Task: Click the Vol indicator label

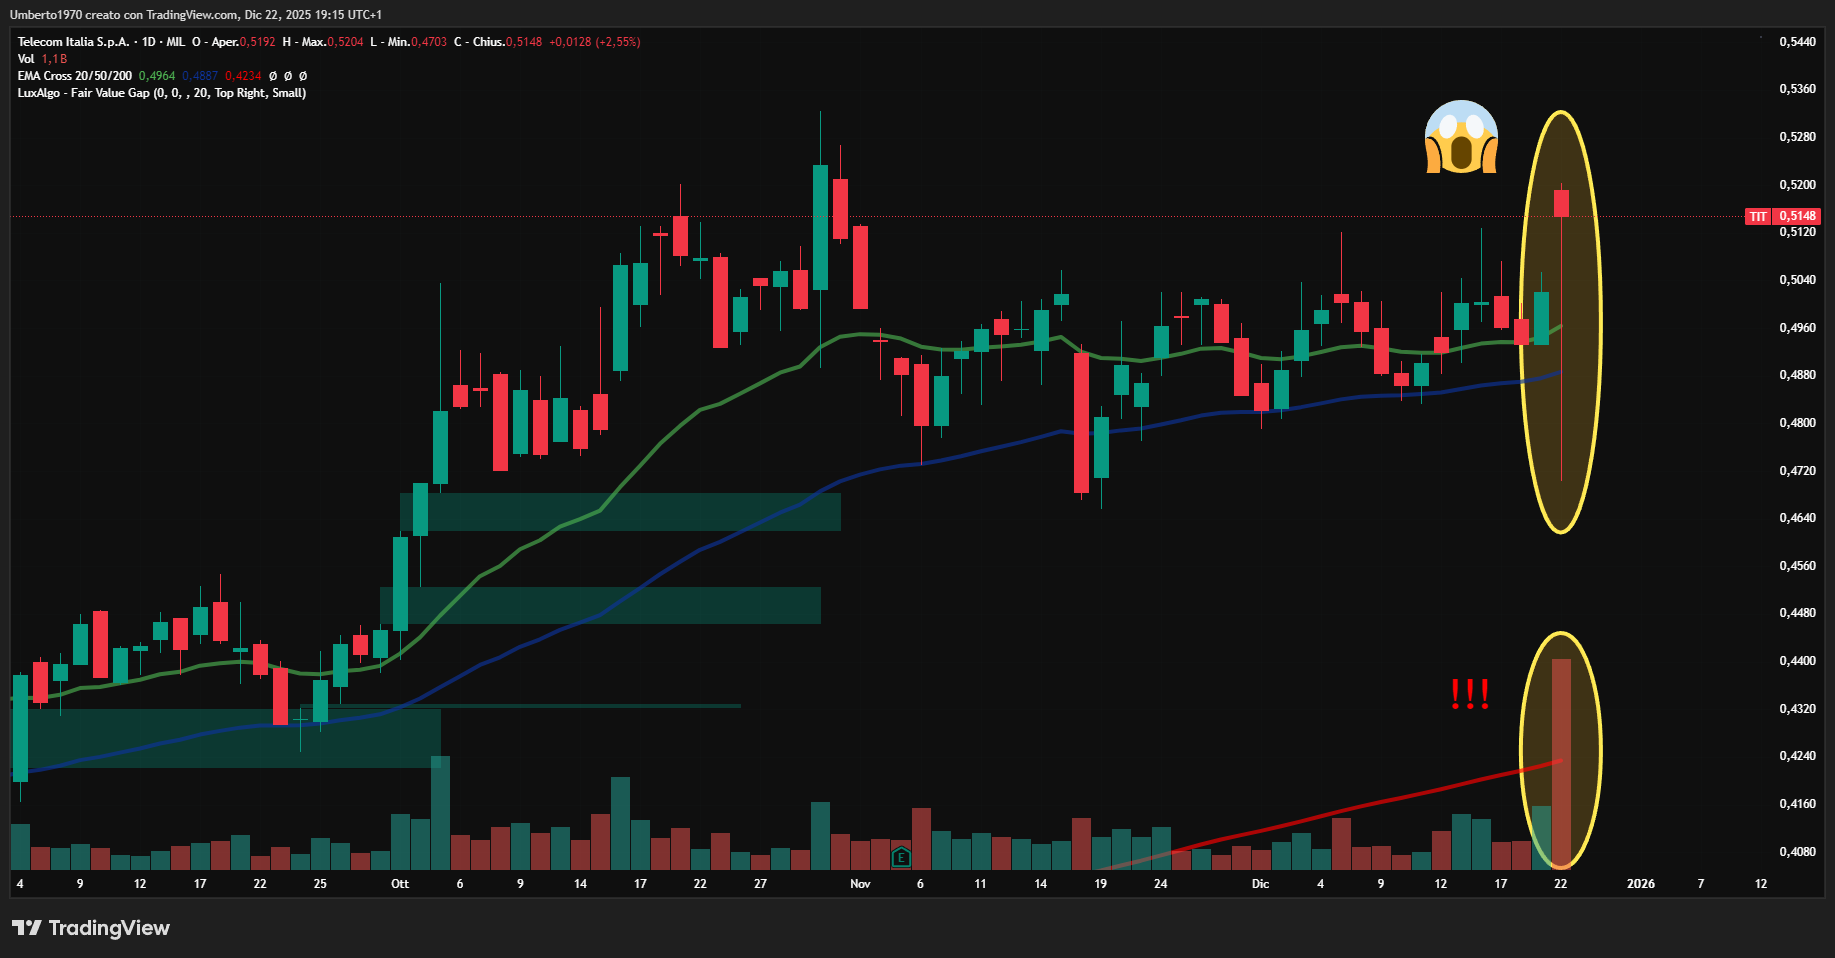Action: (26, 59)
